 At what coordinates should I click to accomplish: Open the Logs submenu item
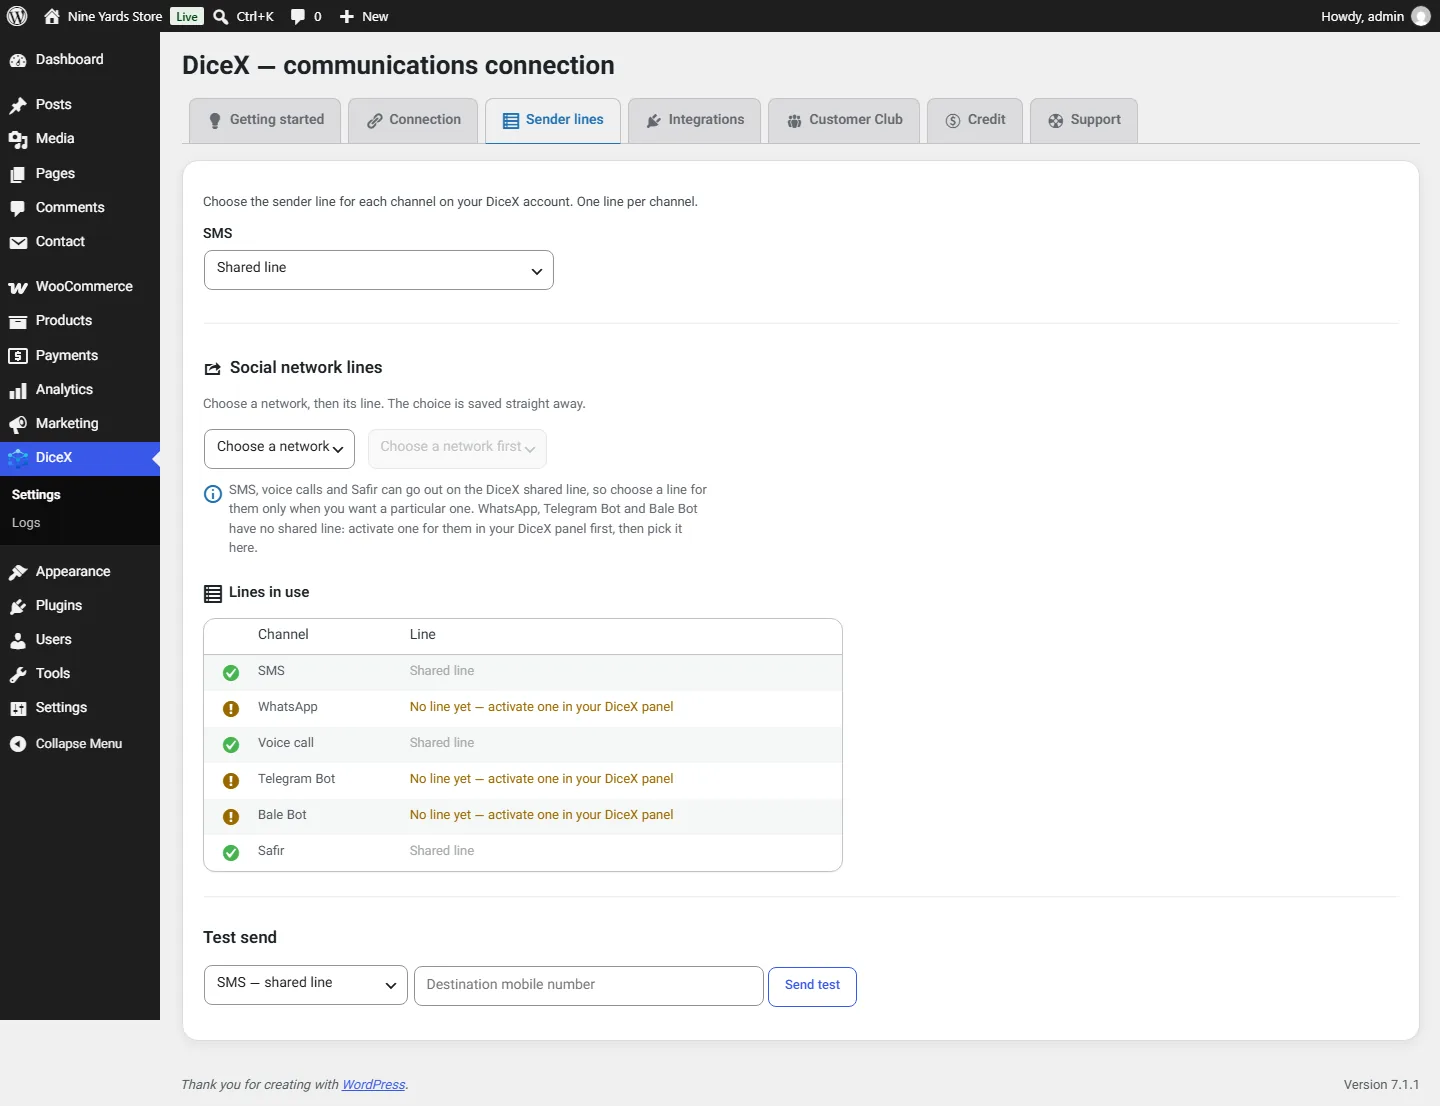click(26, 523)
